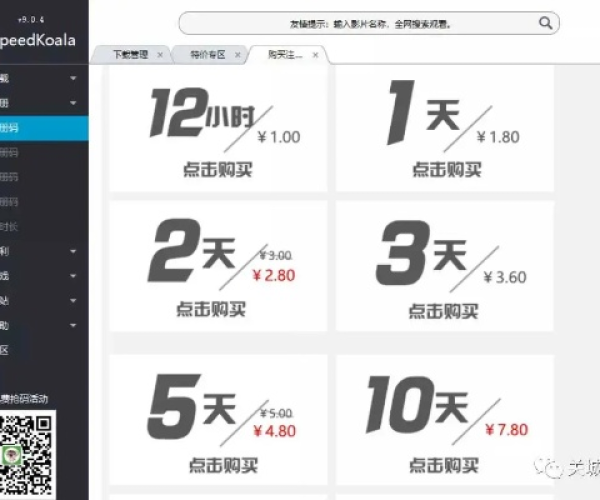Click the ¥1.00 price text
This screenshot has height=500, width=600.
point(279,137)
